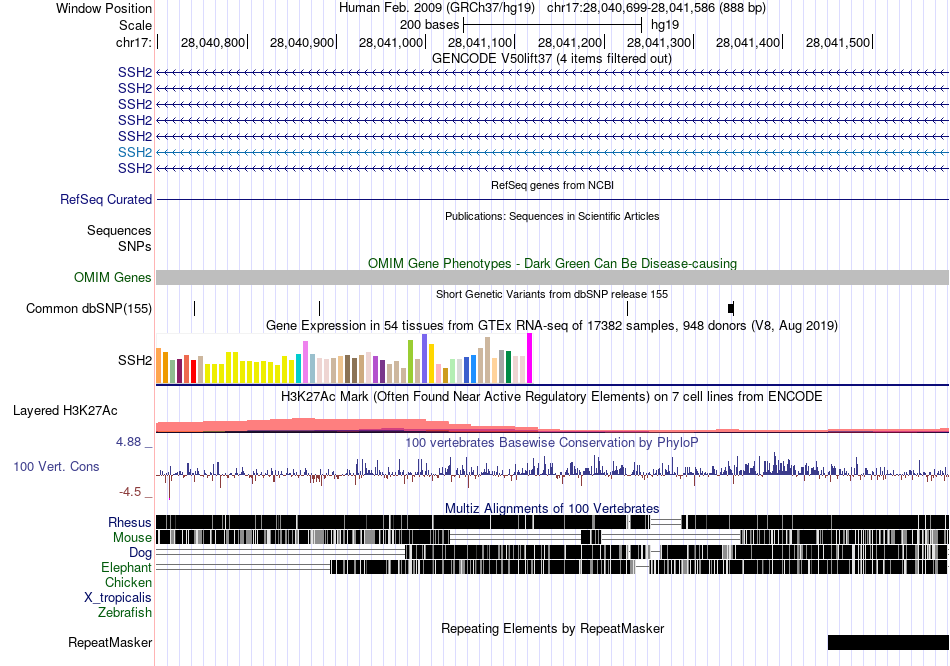
Task: Click the Chicken species label
Action: 128,582
